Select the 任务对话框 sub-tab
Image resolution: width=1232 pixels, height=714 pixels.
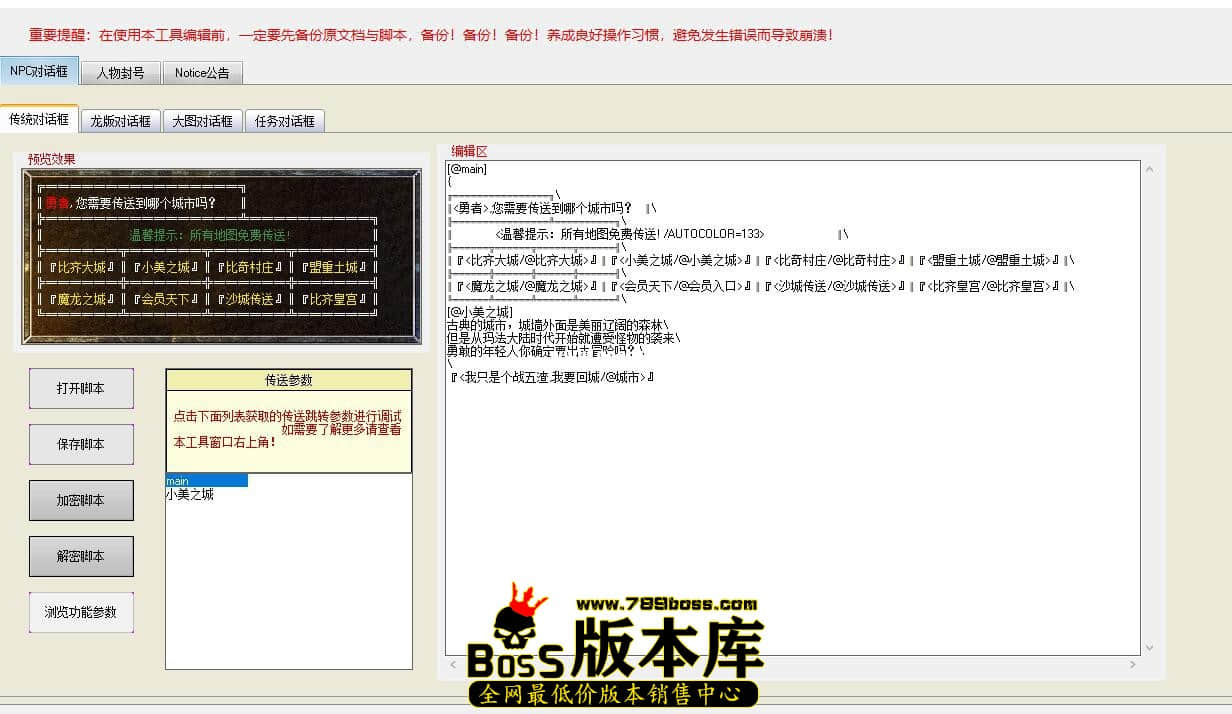coord(284,121)
